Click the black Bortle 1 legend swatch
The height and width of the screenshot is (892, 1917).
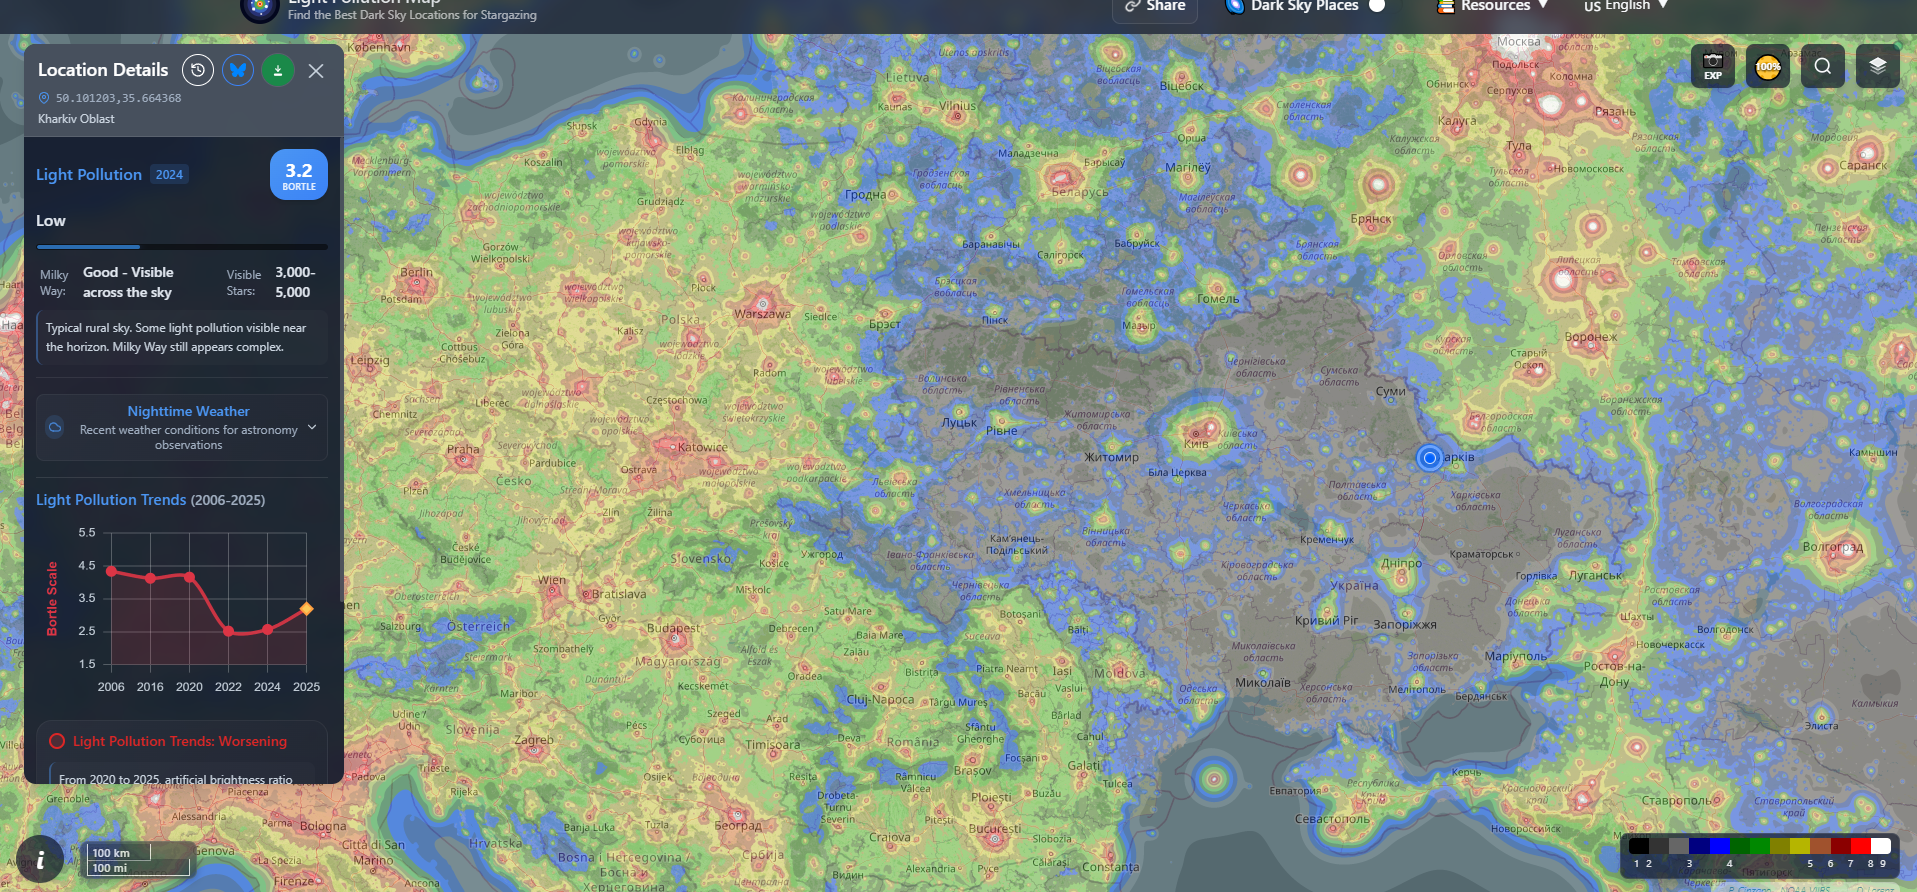[x=1639, y=846]
